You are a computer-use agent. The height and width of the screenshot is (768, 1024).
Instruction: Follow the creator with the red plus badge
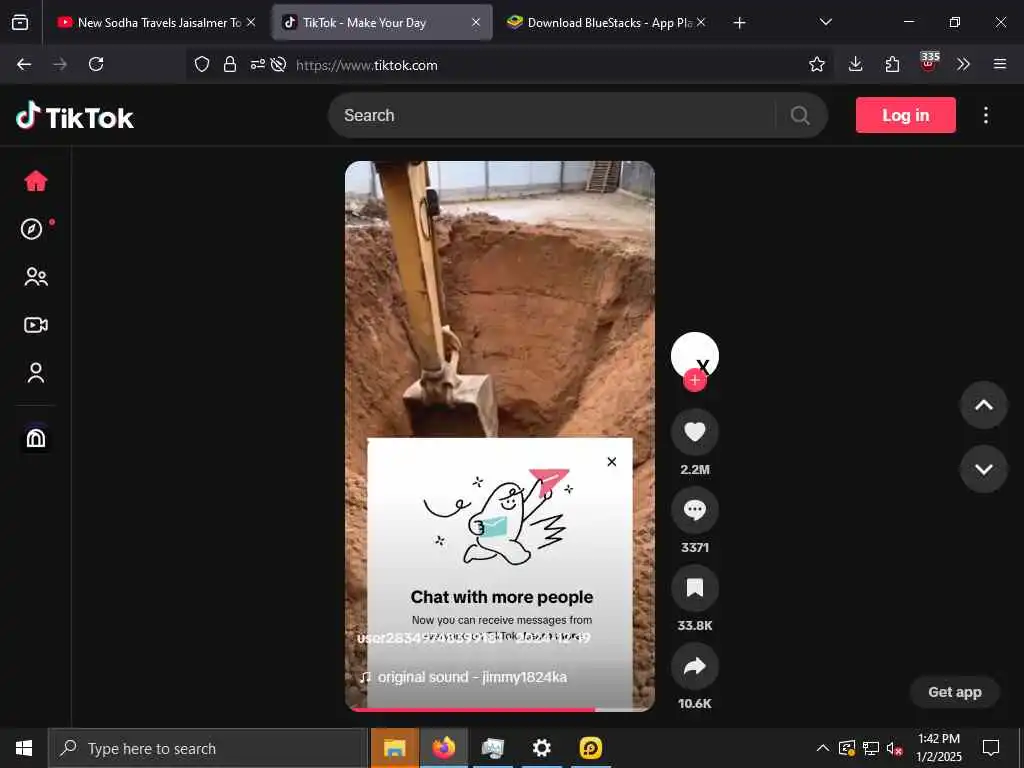(x=695, y=381)
